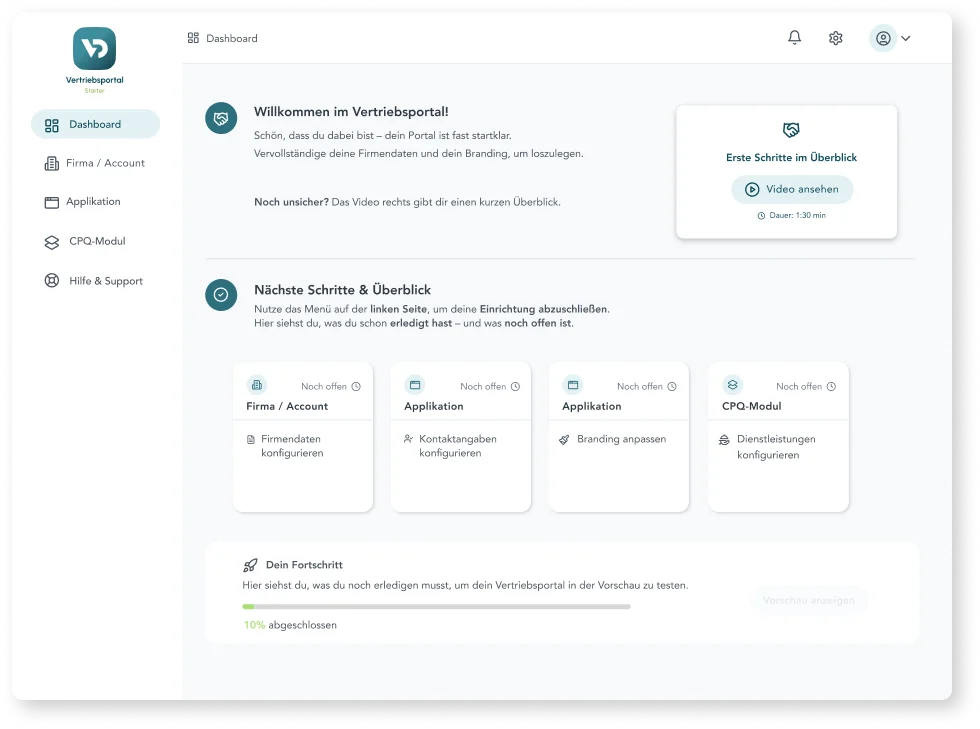
Task: Click the Video ansehen button
Action: click(x=792, y=189)
